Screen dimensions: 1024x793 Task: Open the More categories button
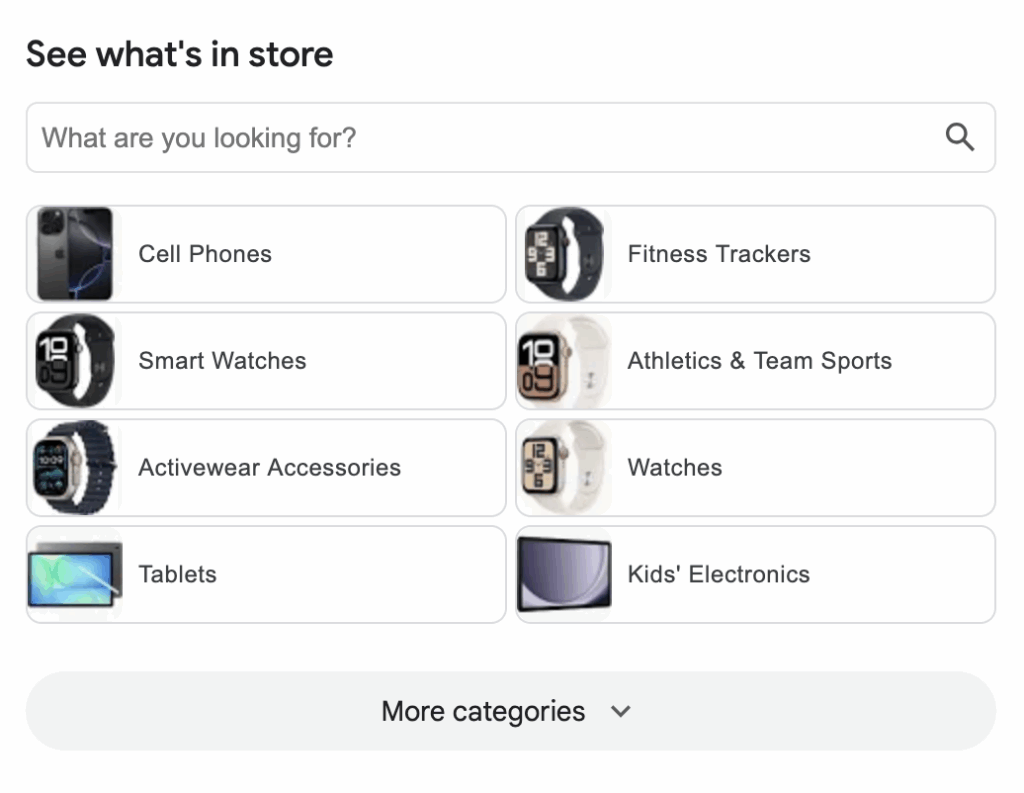tap(484, 711)
